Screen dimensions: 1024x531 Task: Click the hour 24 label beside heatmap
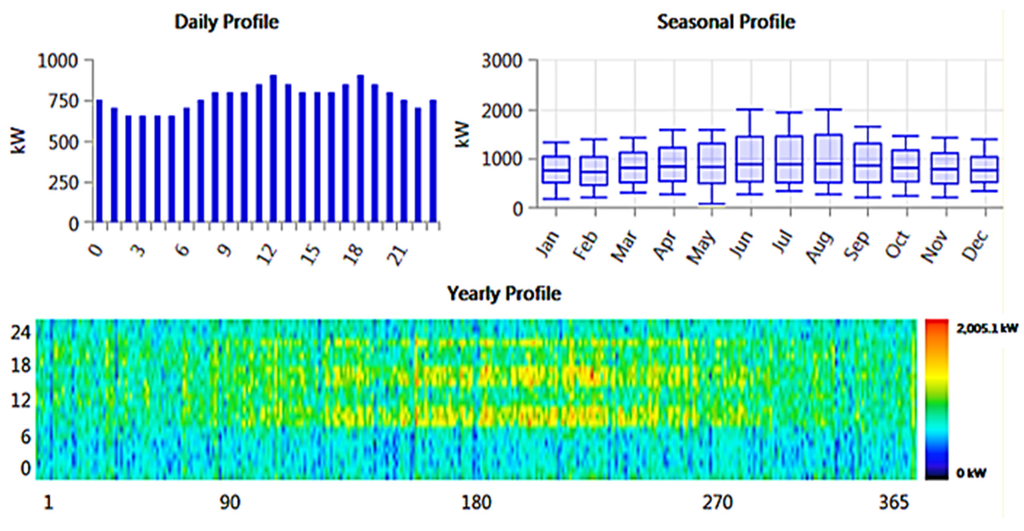[x=22, y=332]
